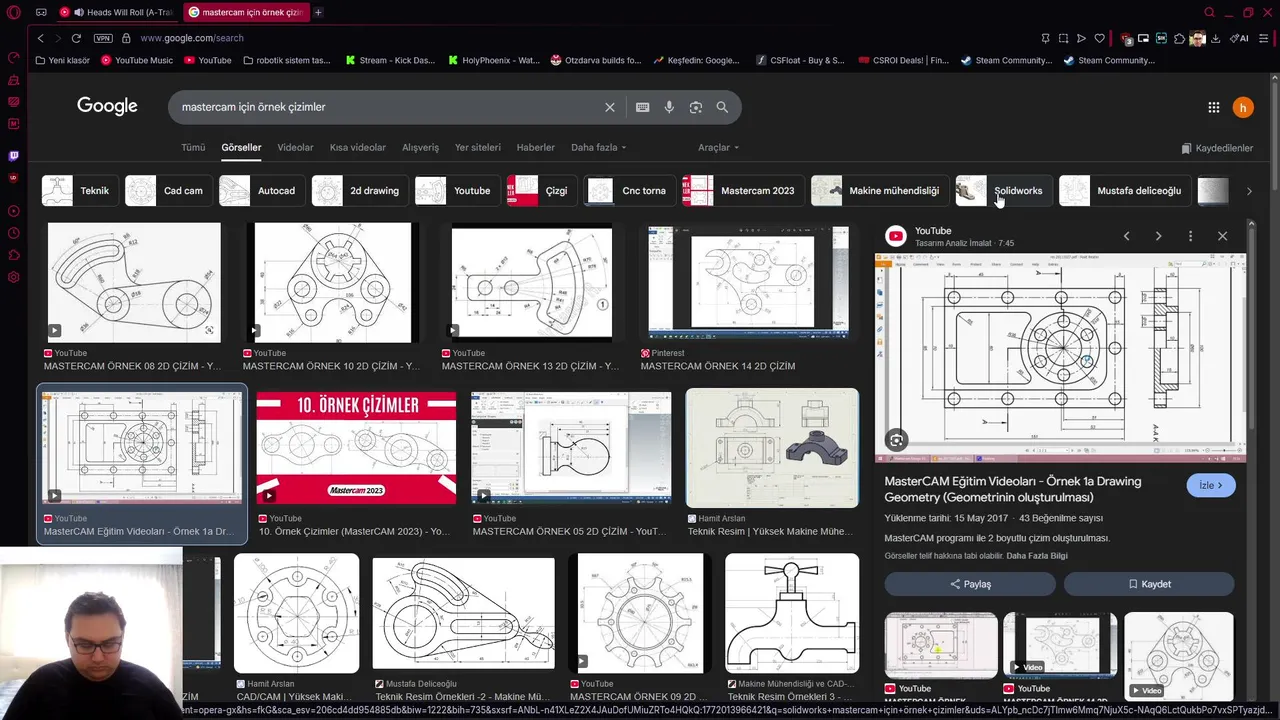Open sidebar settings gear icon
The height and width of the screenshot is (720, 1280).
(x=14, y=277)
